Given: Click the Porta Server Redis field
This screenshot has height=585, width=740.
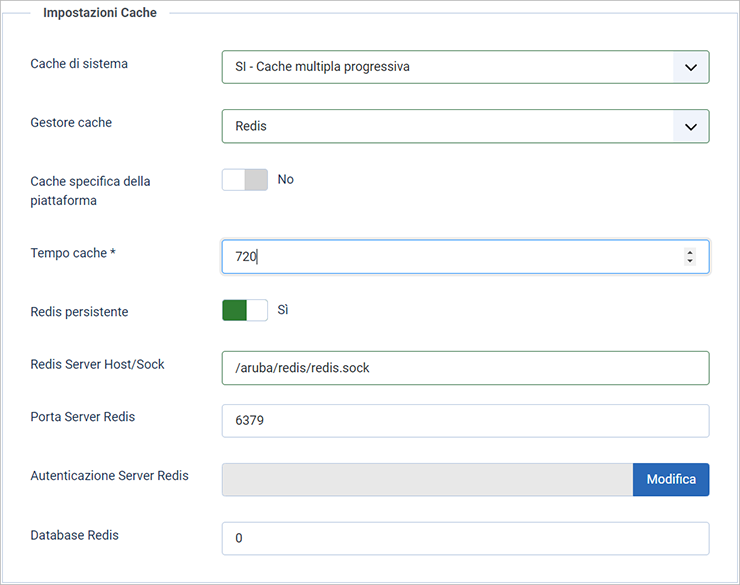Looking at the screenshot, I should [x=465, y=421].
